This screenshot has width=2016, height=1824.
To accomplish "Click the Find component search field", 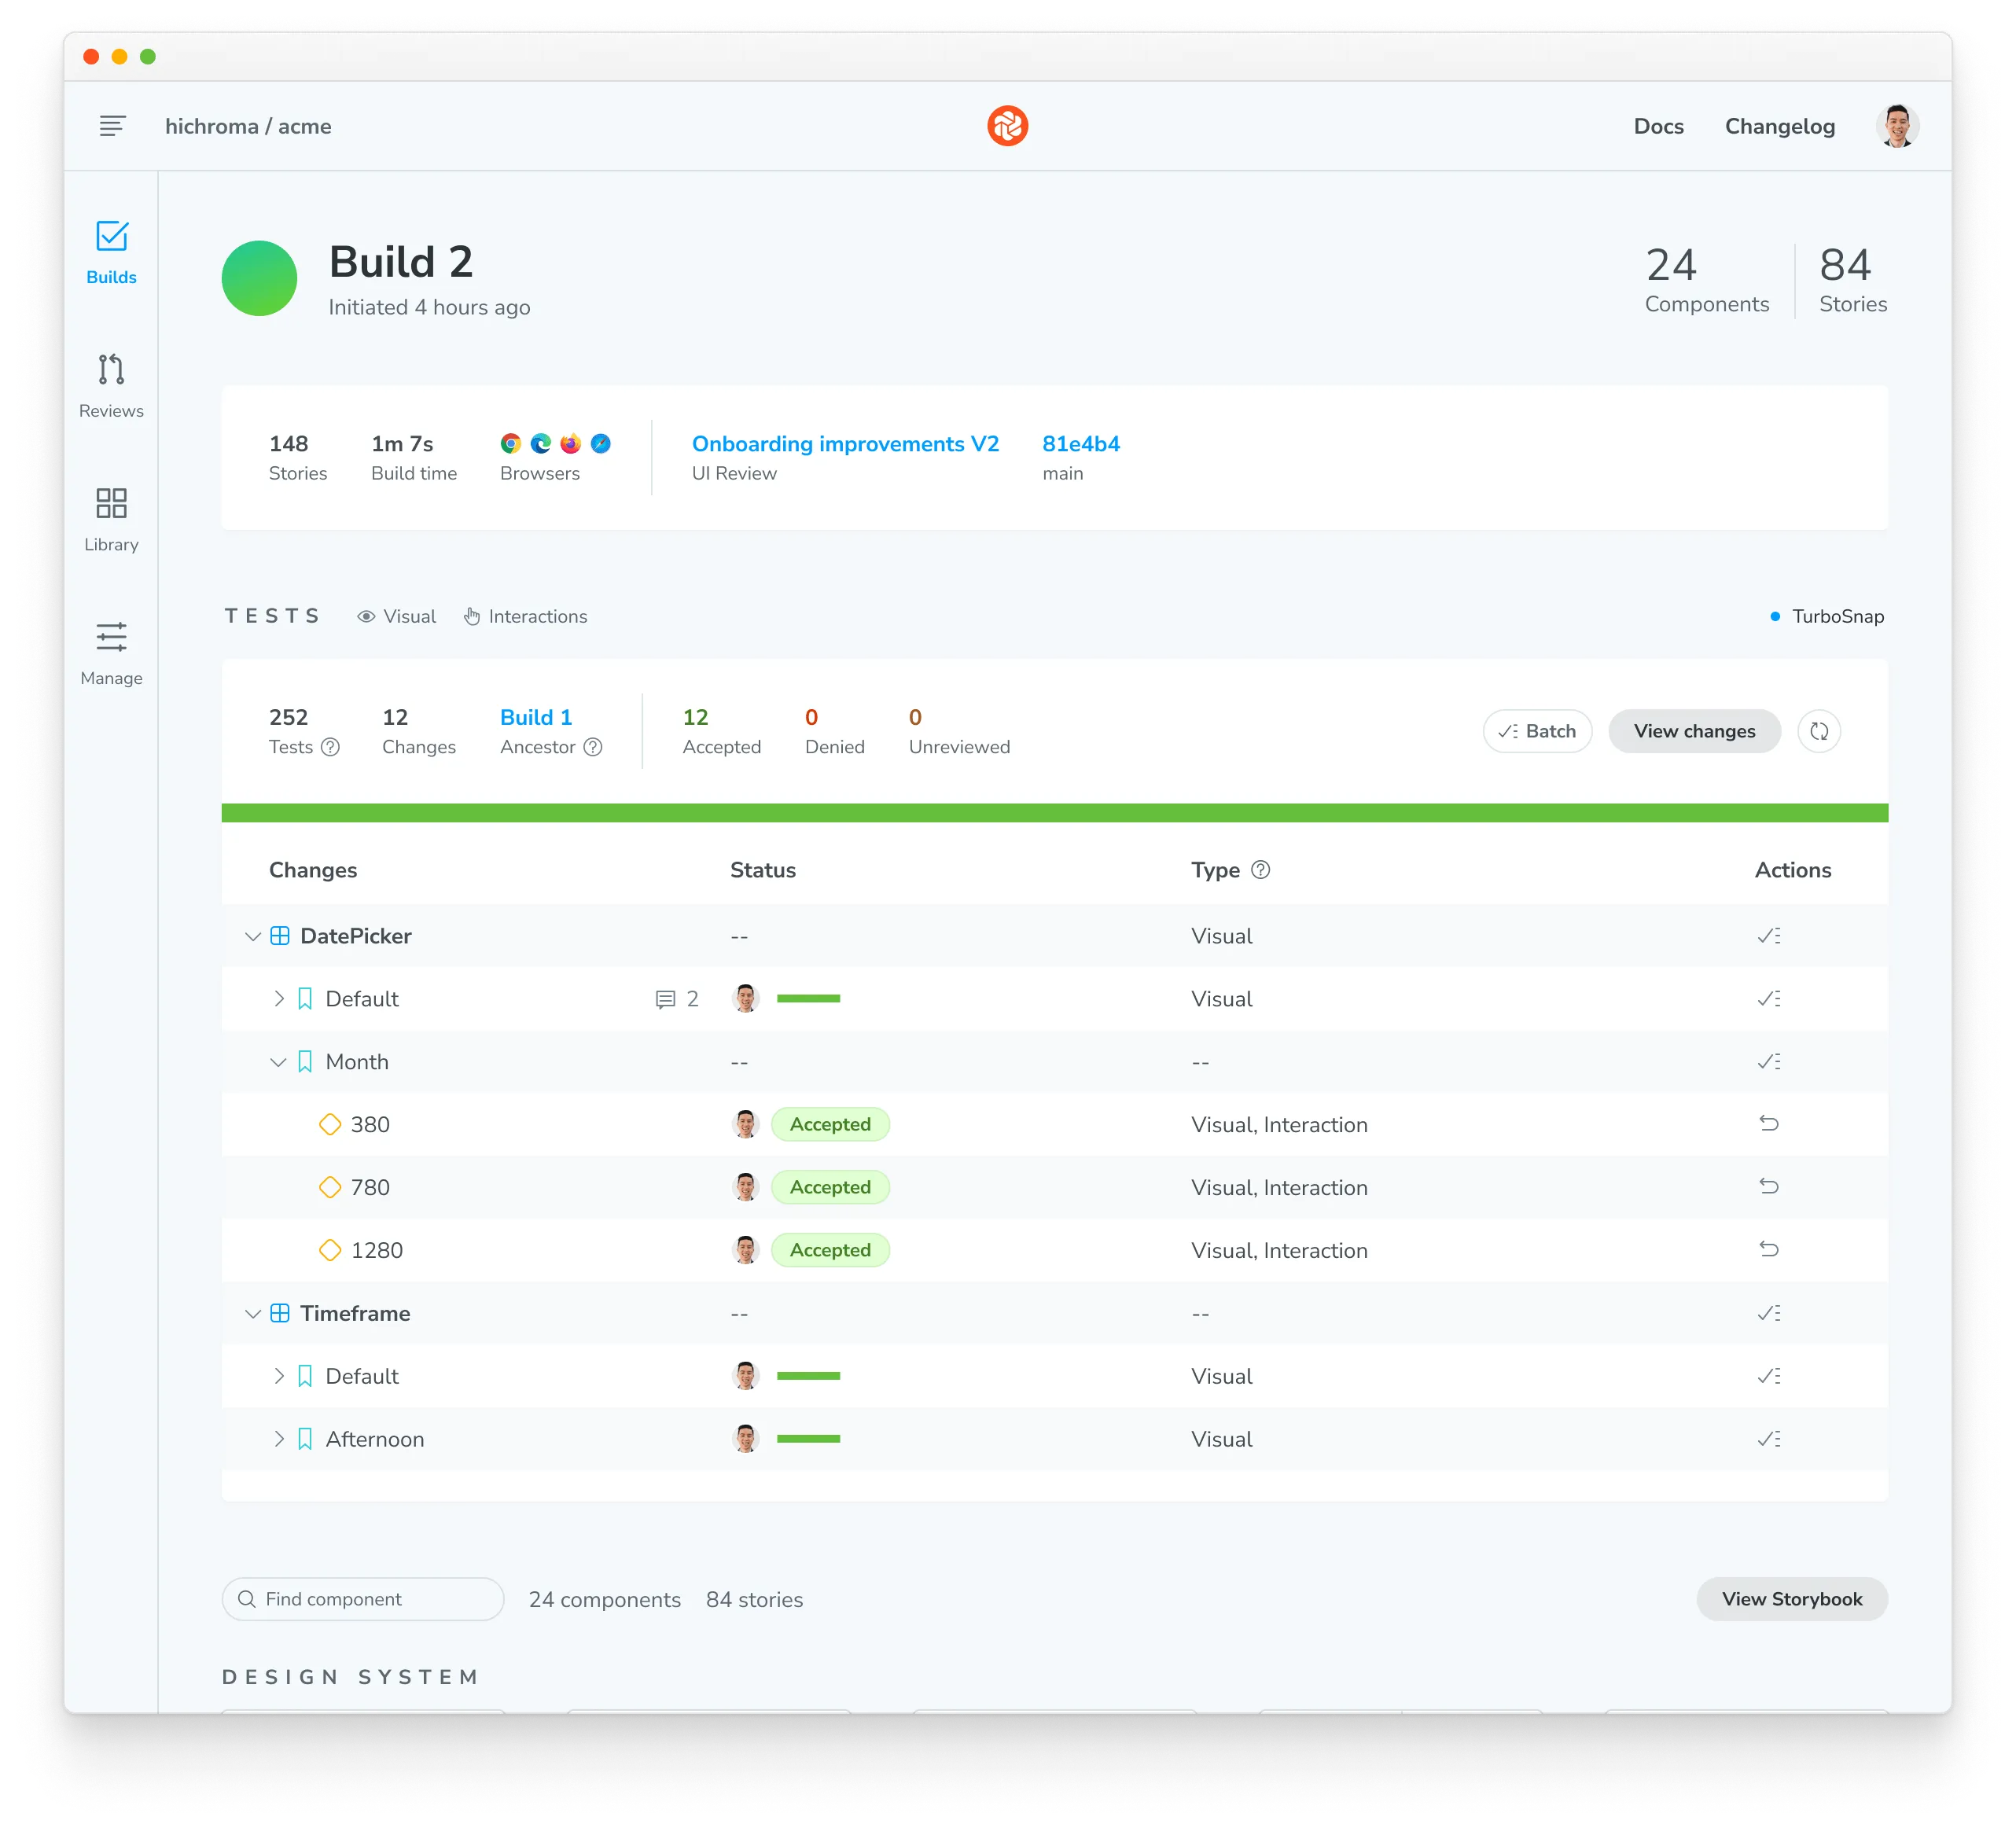I will (363, 1599).
